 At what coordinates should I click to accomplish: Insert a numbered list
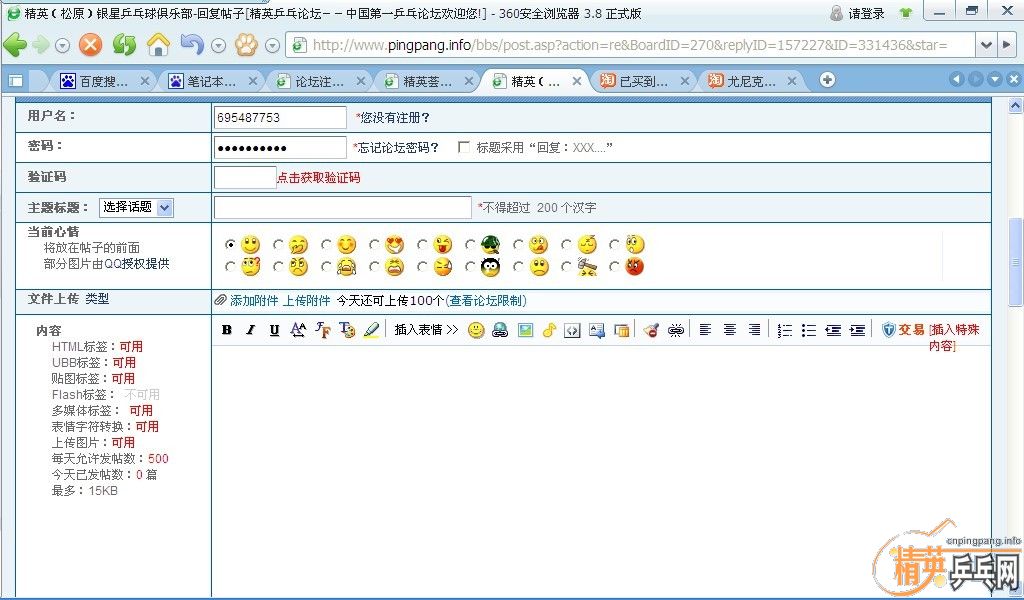click(x=785, y=330)
